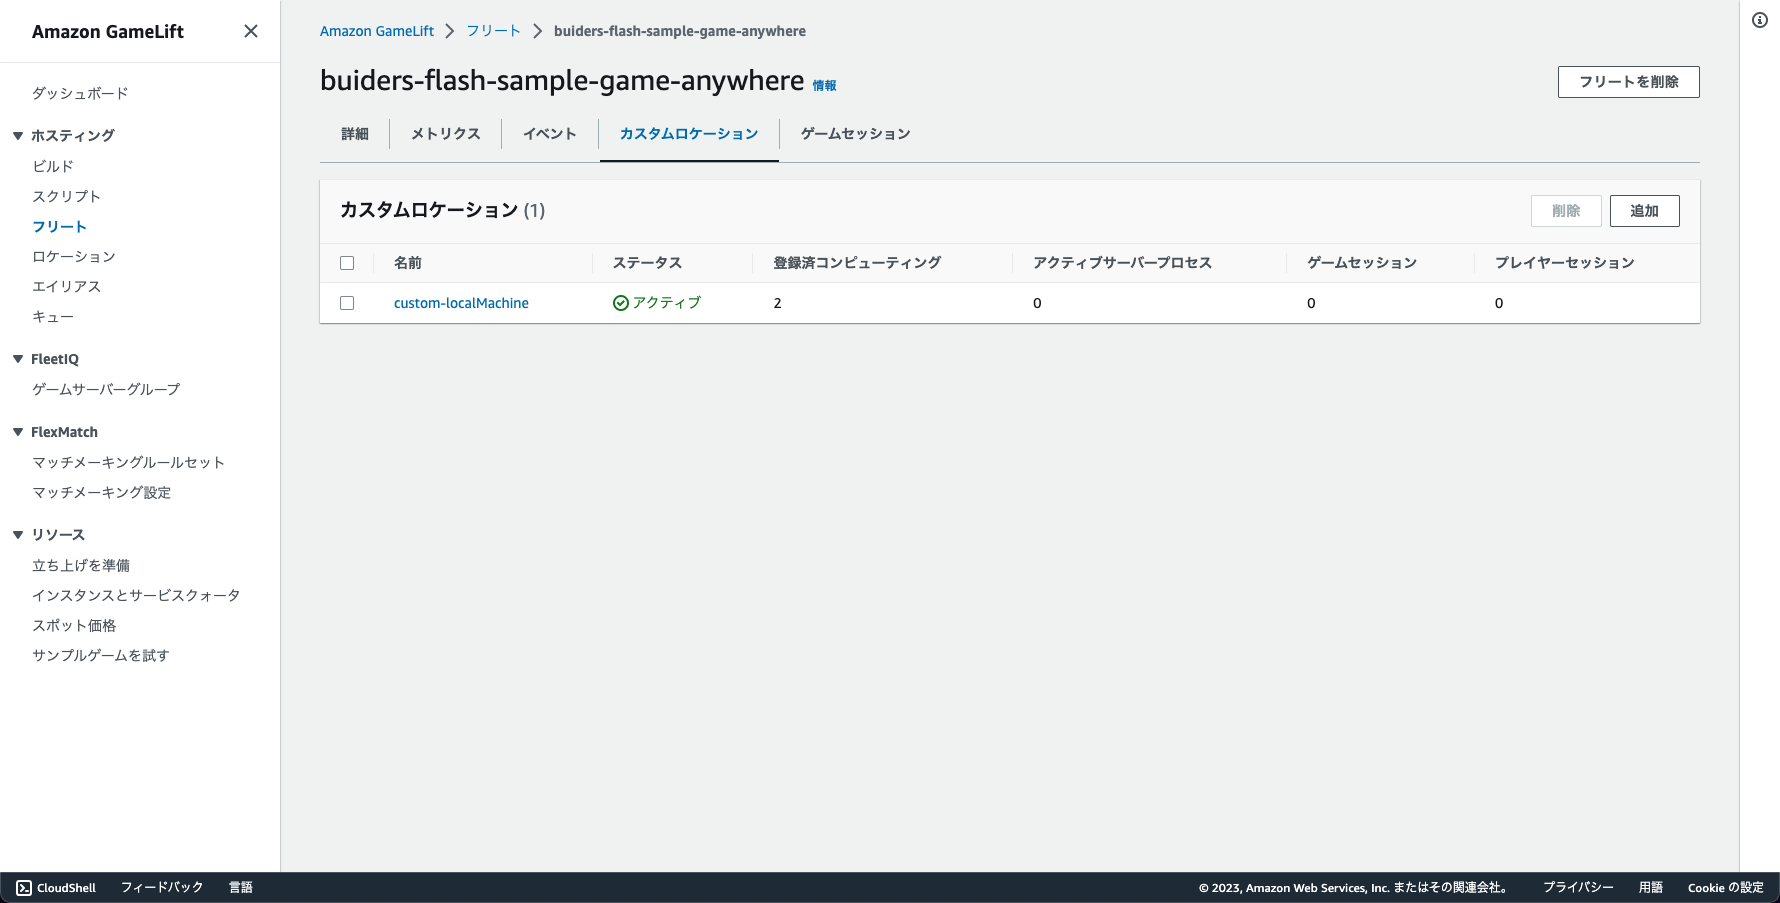Click the プレイヤーセッション column header

coord(1565,263)
